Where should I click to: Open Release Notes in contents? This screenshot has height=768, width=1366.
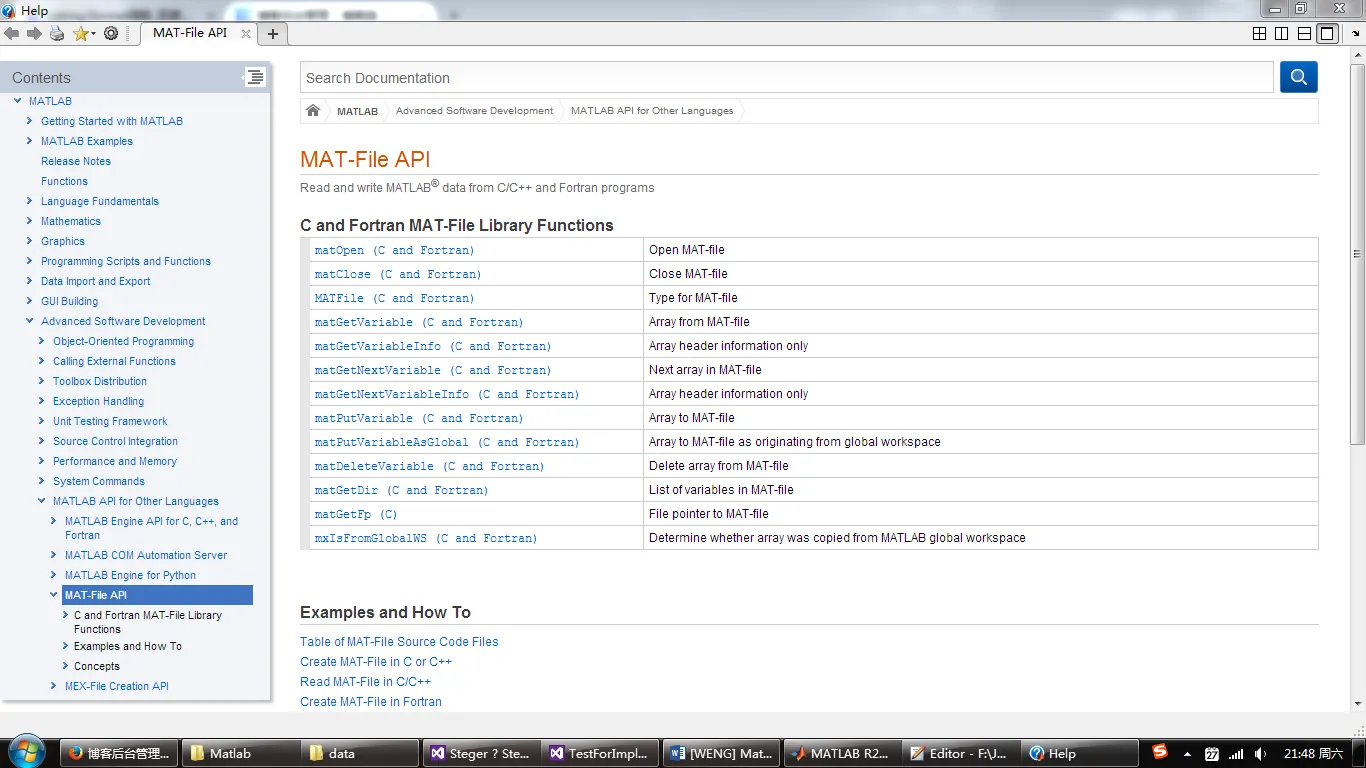76,161
